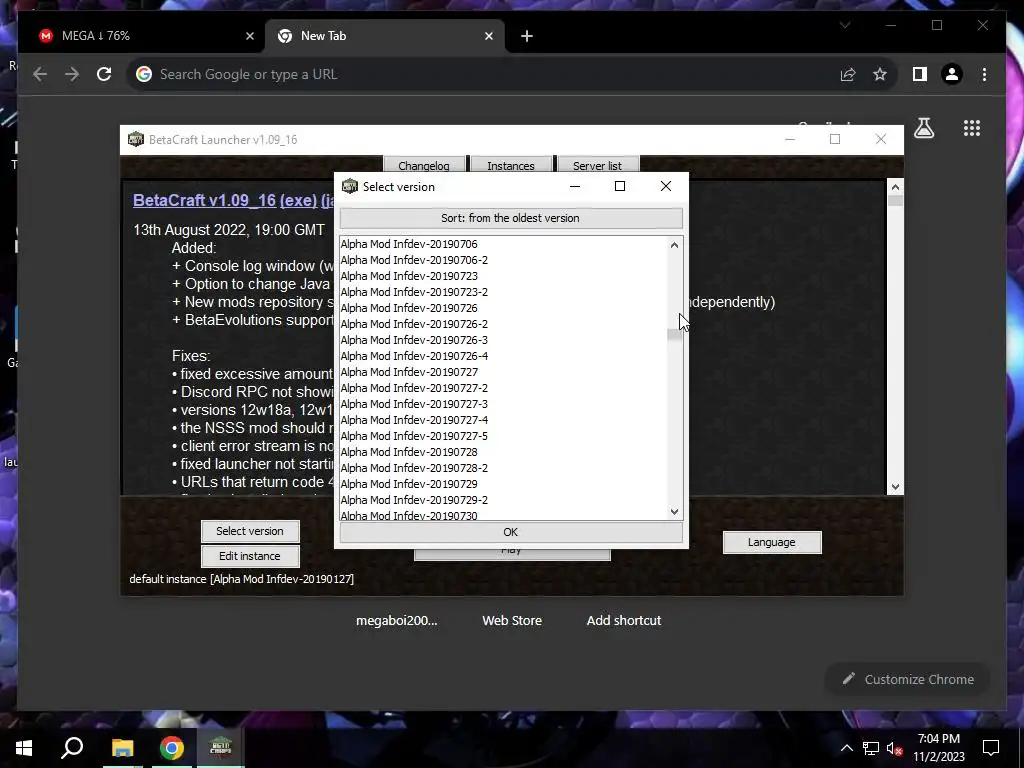Image resolution: width=1024 pixels, height=768 pixels.
Task: Open Windows taskbar search
Action: click(72, 748)
